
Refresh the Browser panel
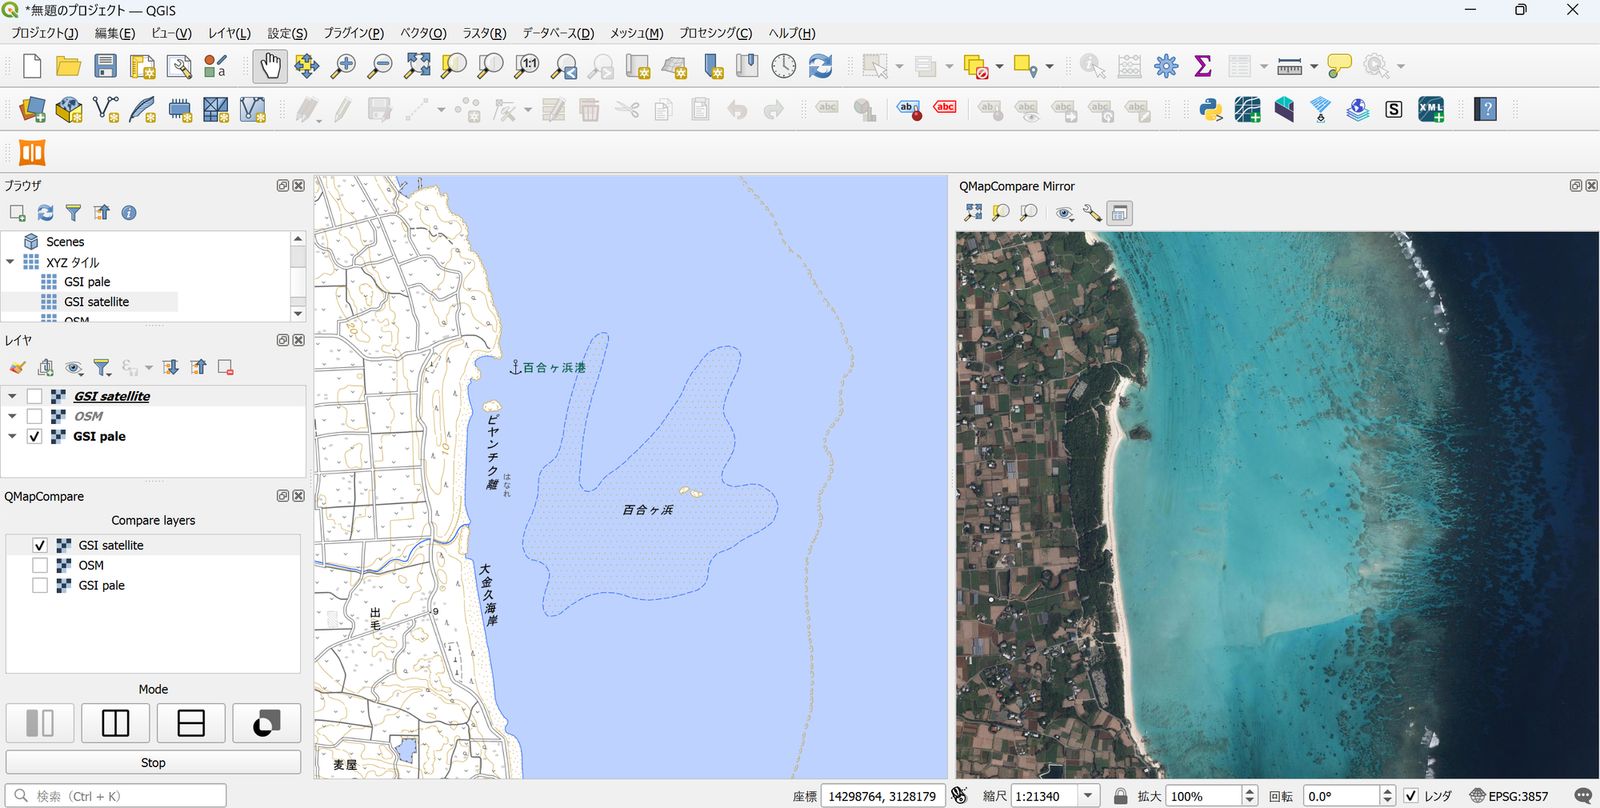click(x=45, y=213)
